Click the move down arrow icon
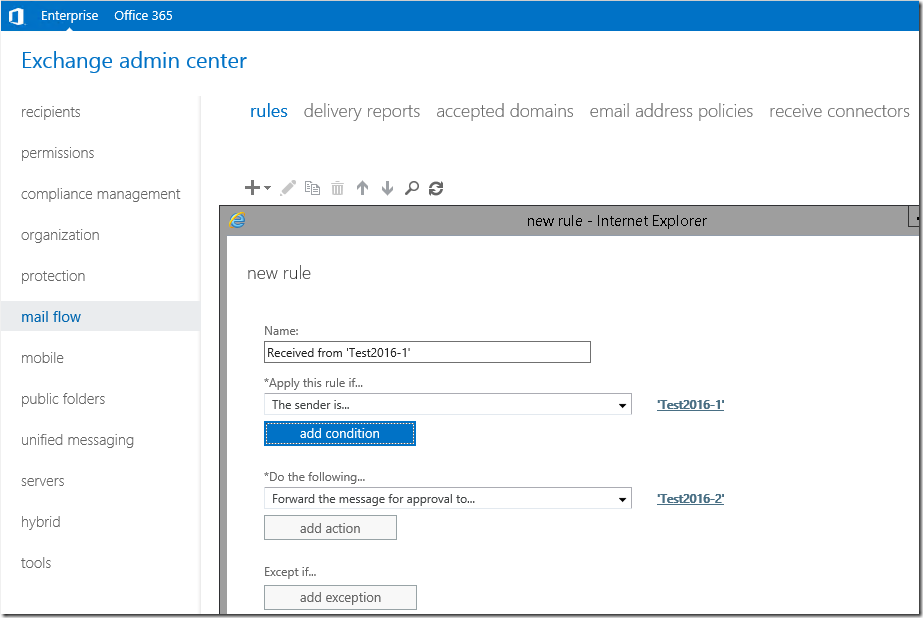This screenshot has height=618, width=923. click(387, 188)
